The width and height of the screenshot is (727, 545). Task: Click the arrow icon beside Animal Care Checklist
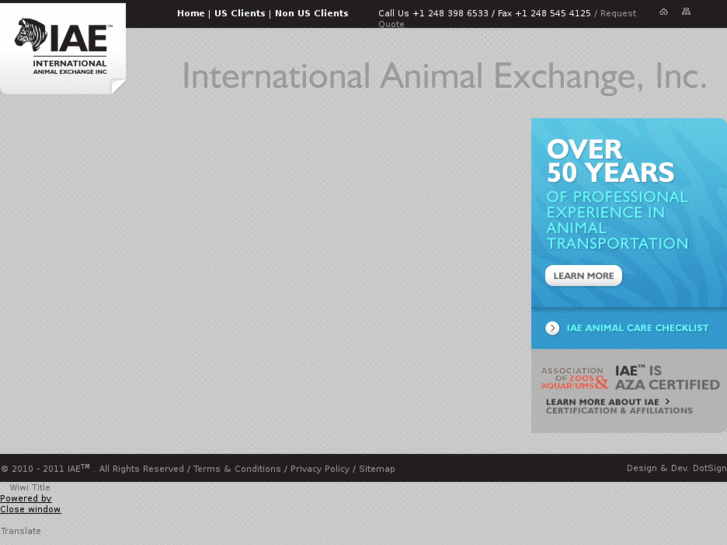point(552,328)
